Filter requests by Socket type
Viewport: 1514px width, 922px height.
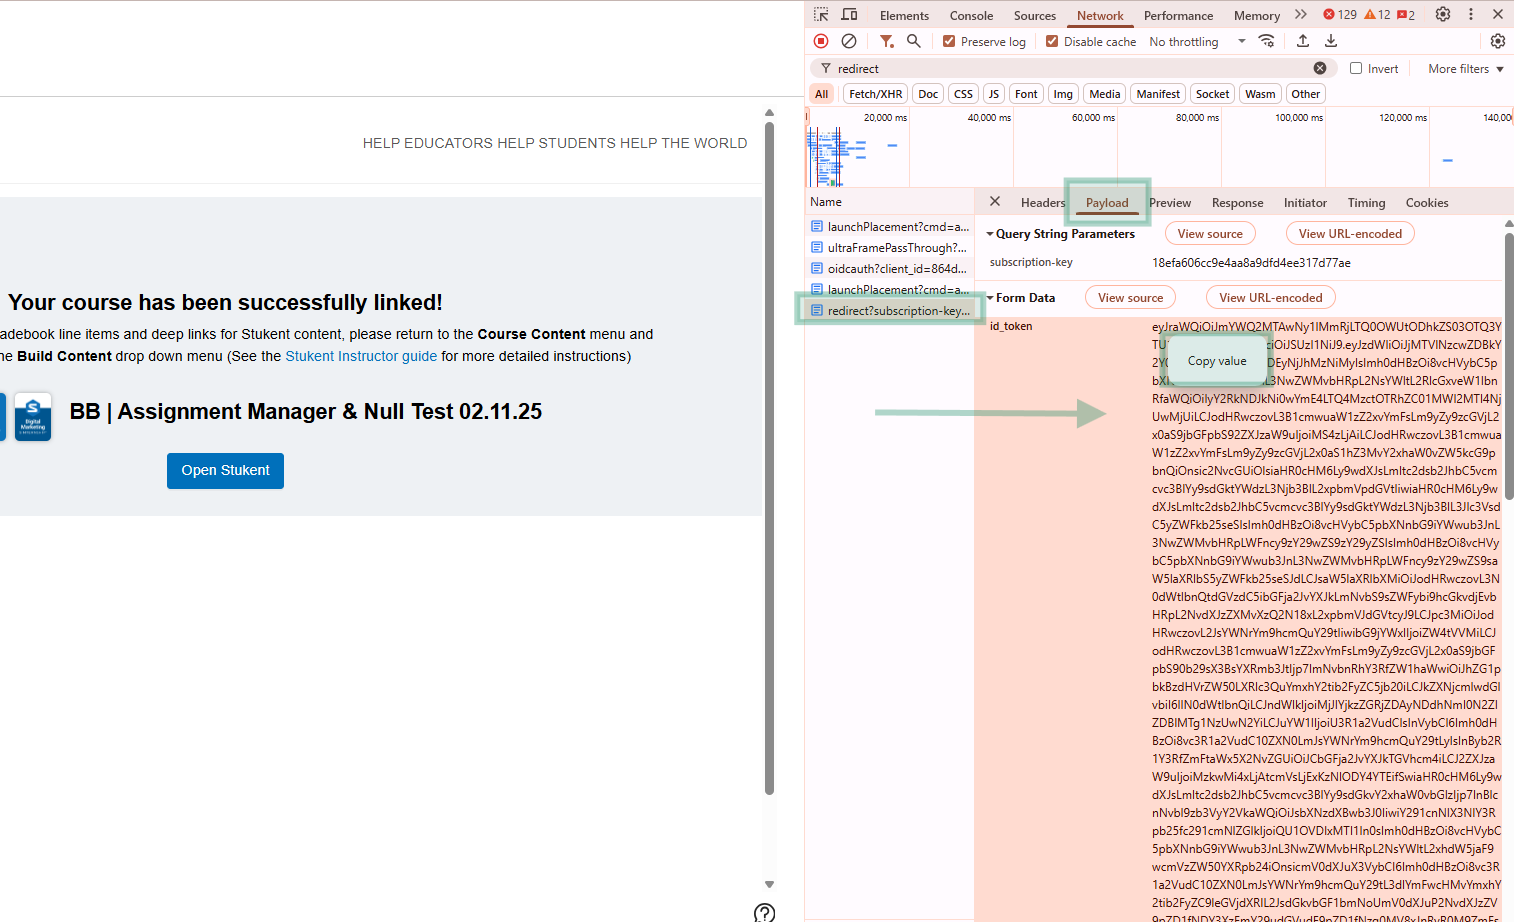click(1212, 94)
